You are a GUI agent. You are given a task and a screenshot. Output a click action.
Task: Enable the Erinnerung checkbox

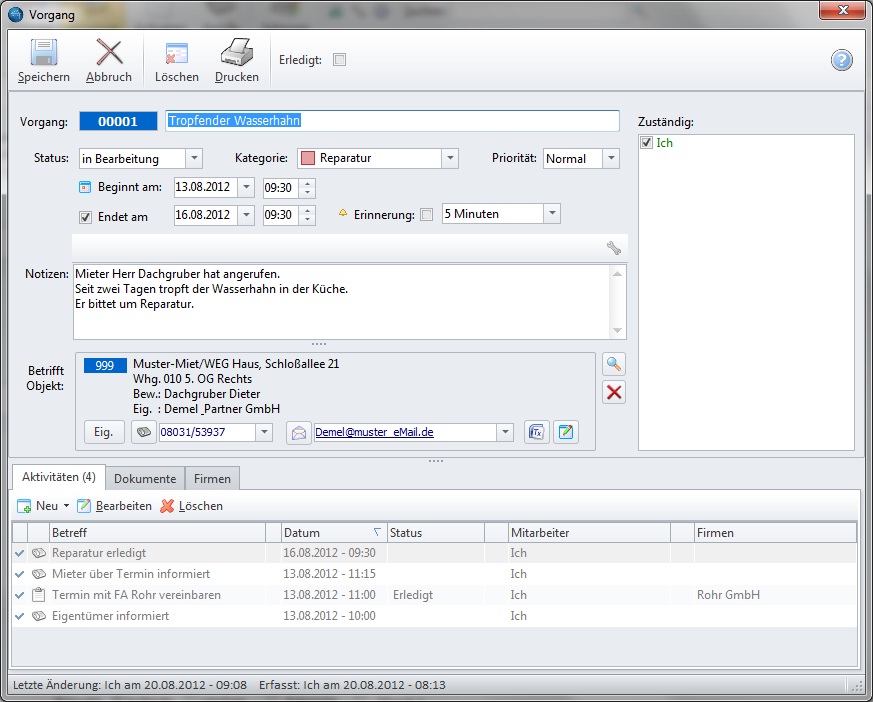coord(426,214)
